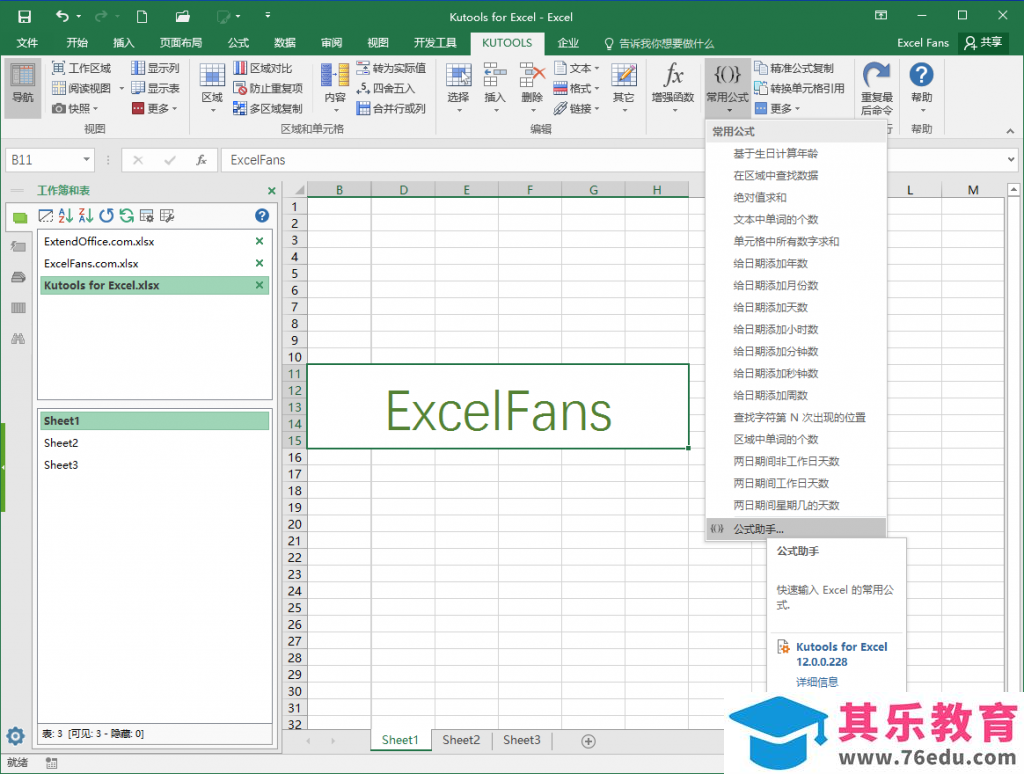Click the 多区域复制 copy ranges icon
Image resolution: width=1024 pixels, height=774 pixels.
(240, 108)
